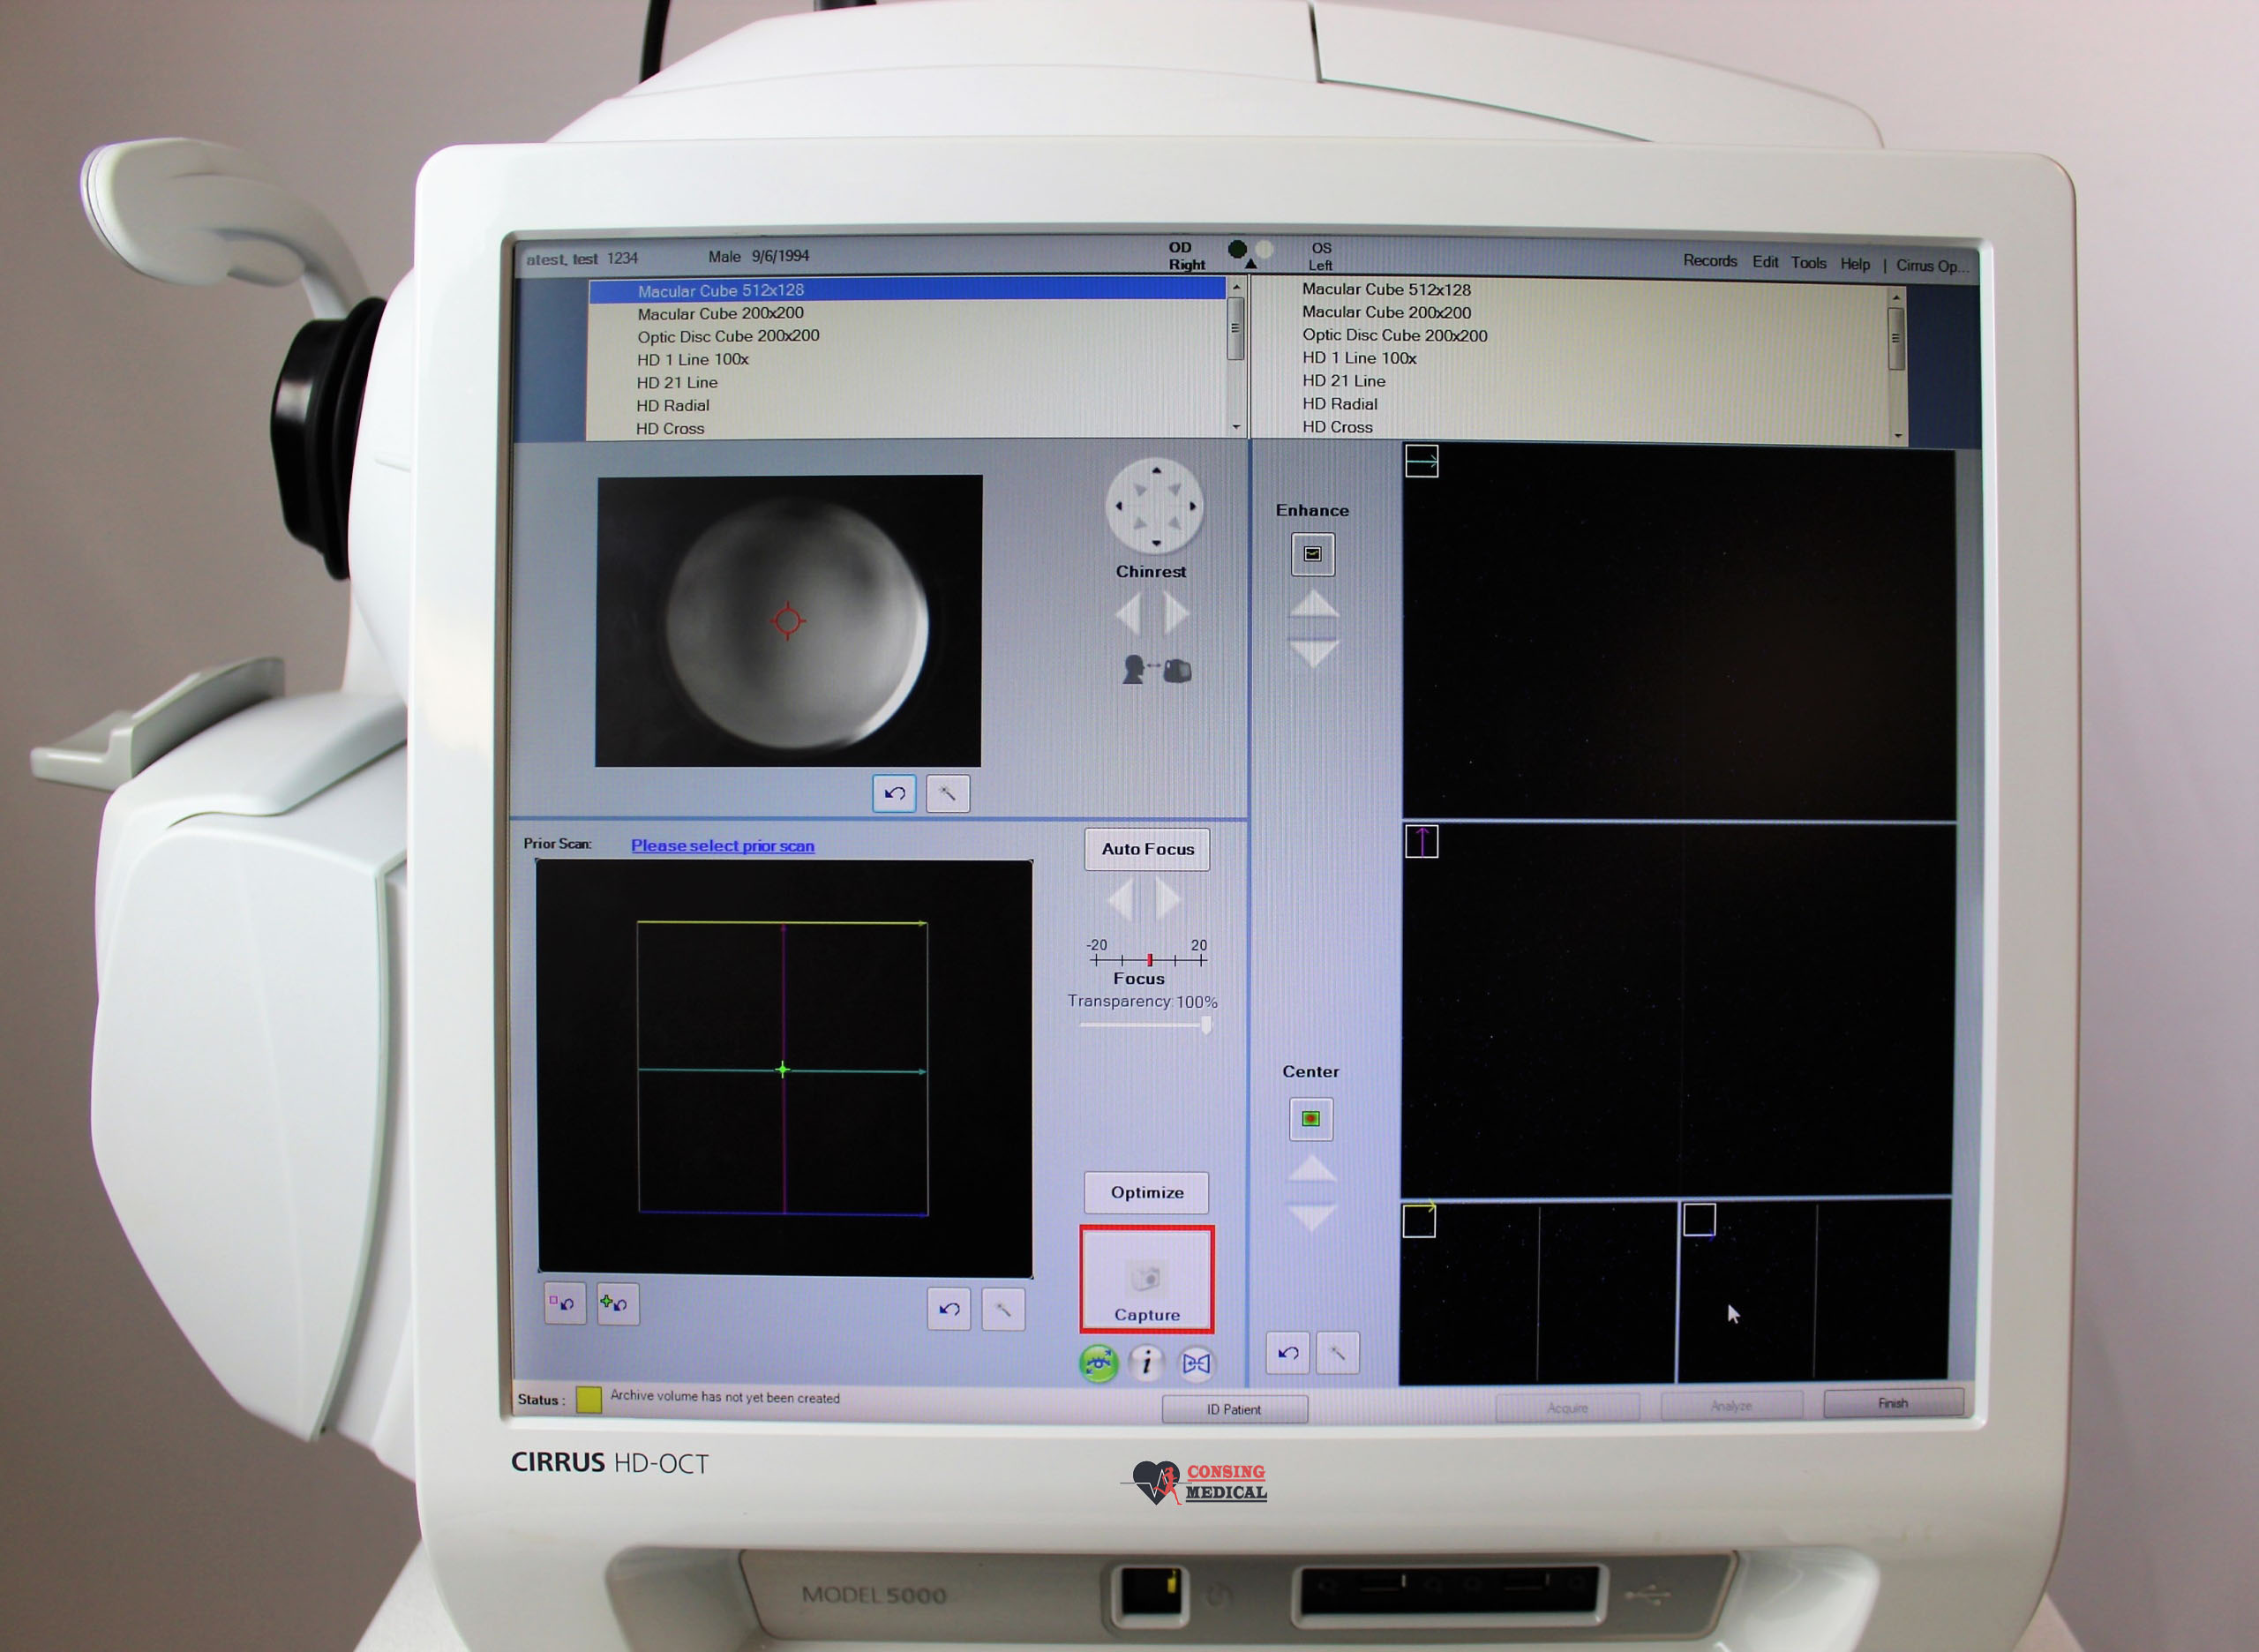
Task: Open the Records menu
Action: [1710, 261]
